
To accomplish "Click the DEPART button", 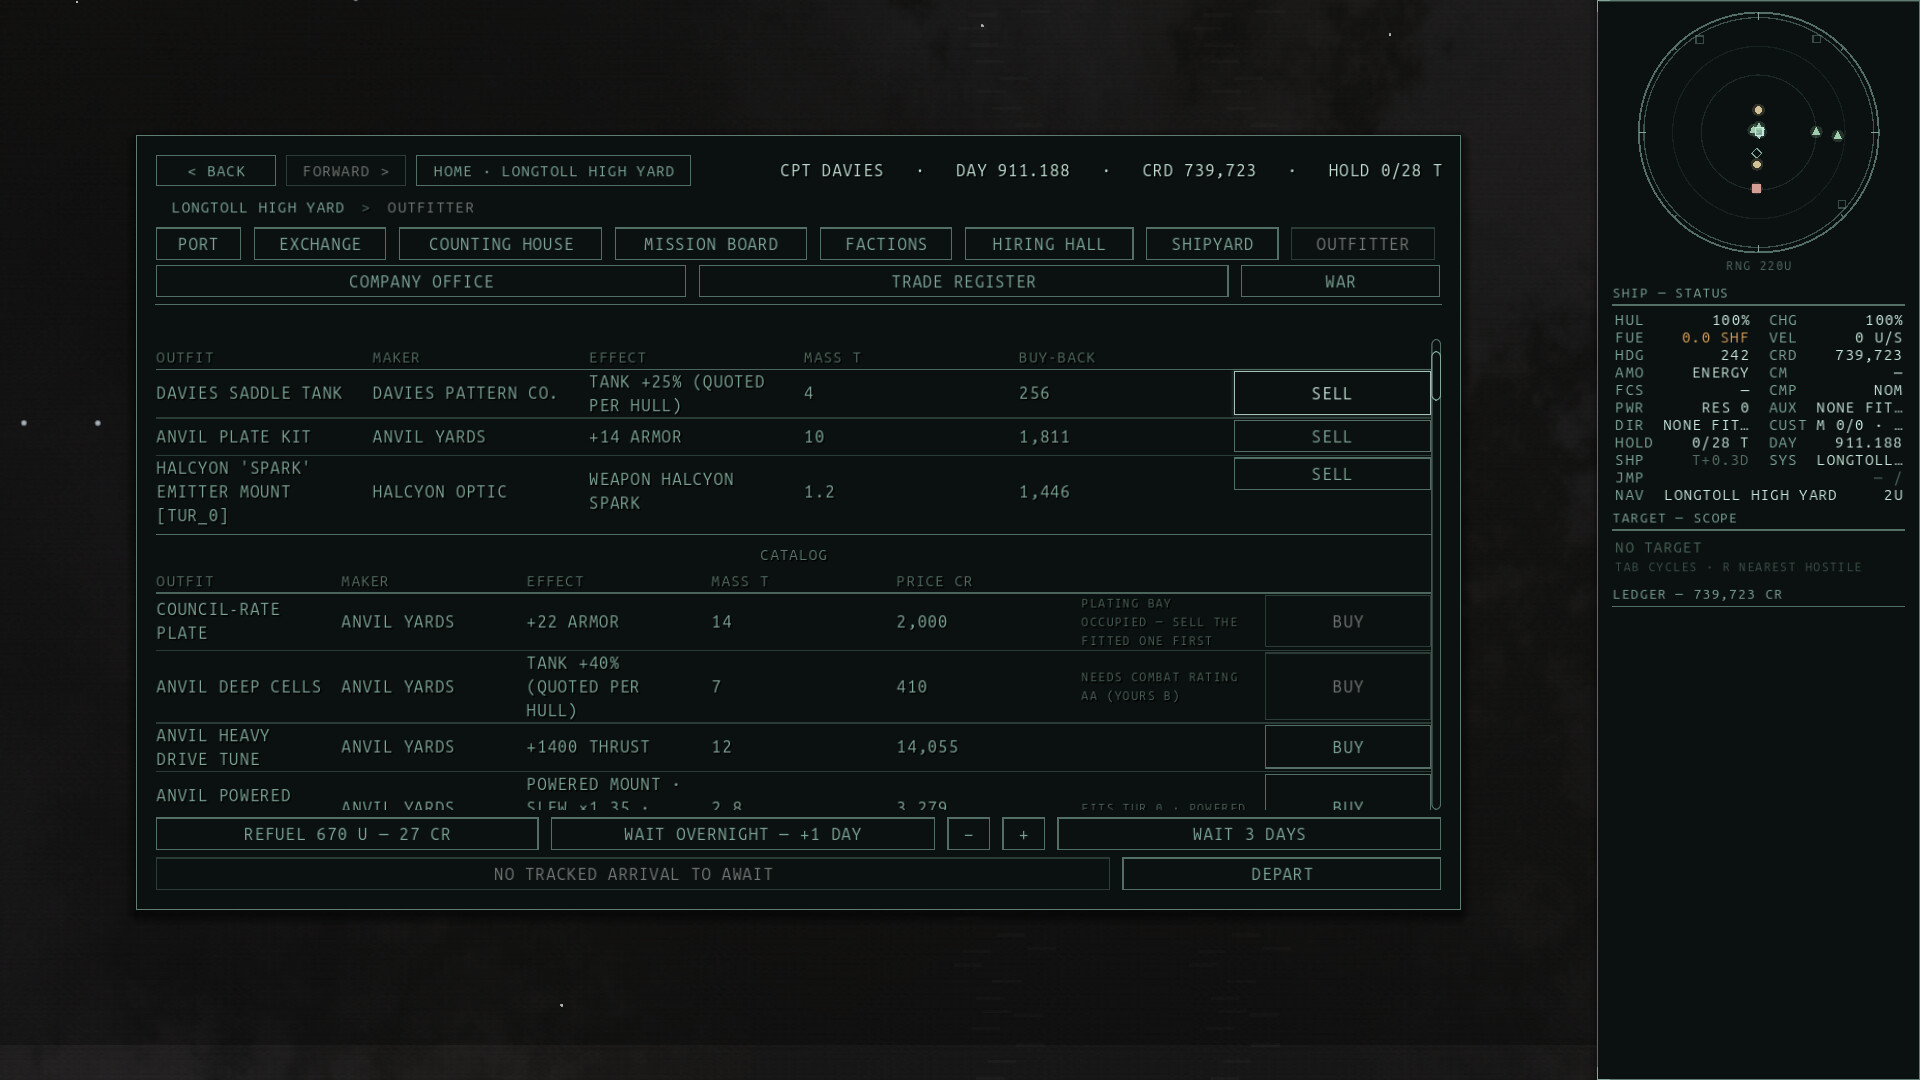I will click(x=1281, y=874).
